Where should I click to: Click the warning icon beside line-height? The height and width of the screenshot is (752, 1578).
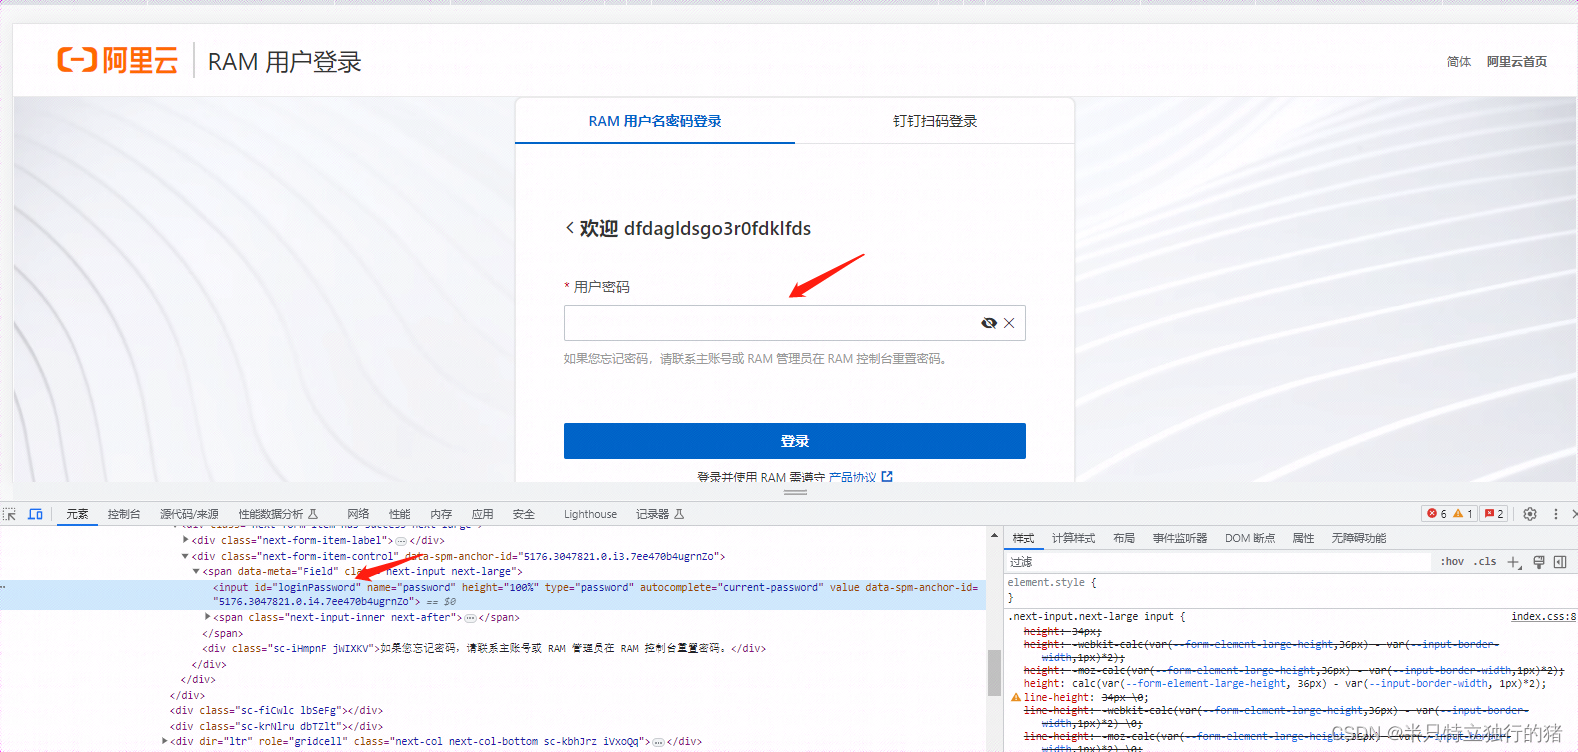1016,698
